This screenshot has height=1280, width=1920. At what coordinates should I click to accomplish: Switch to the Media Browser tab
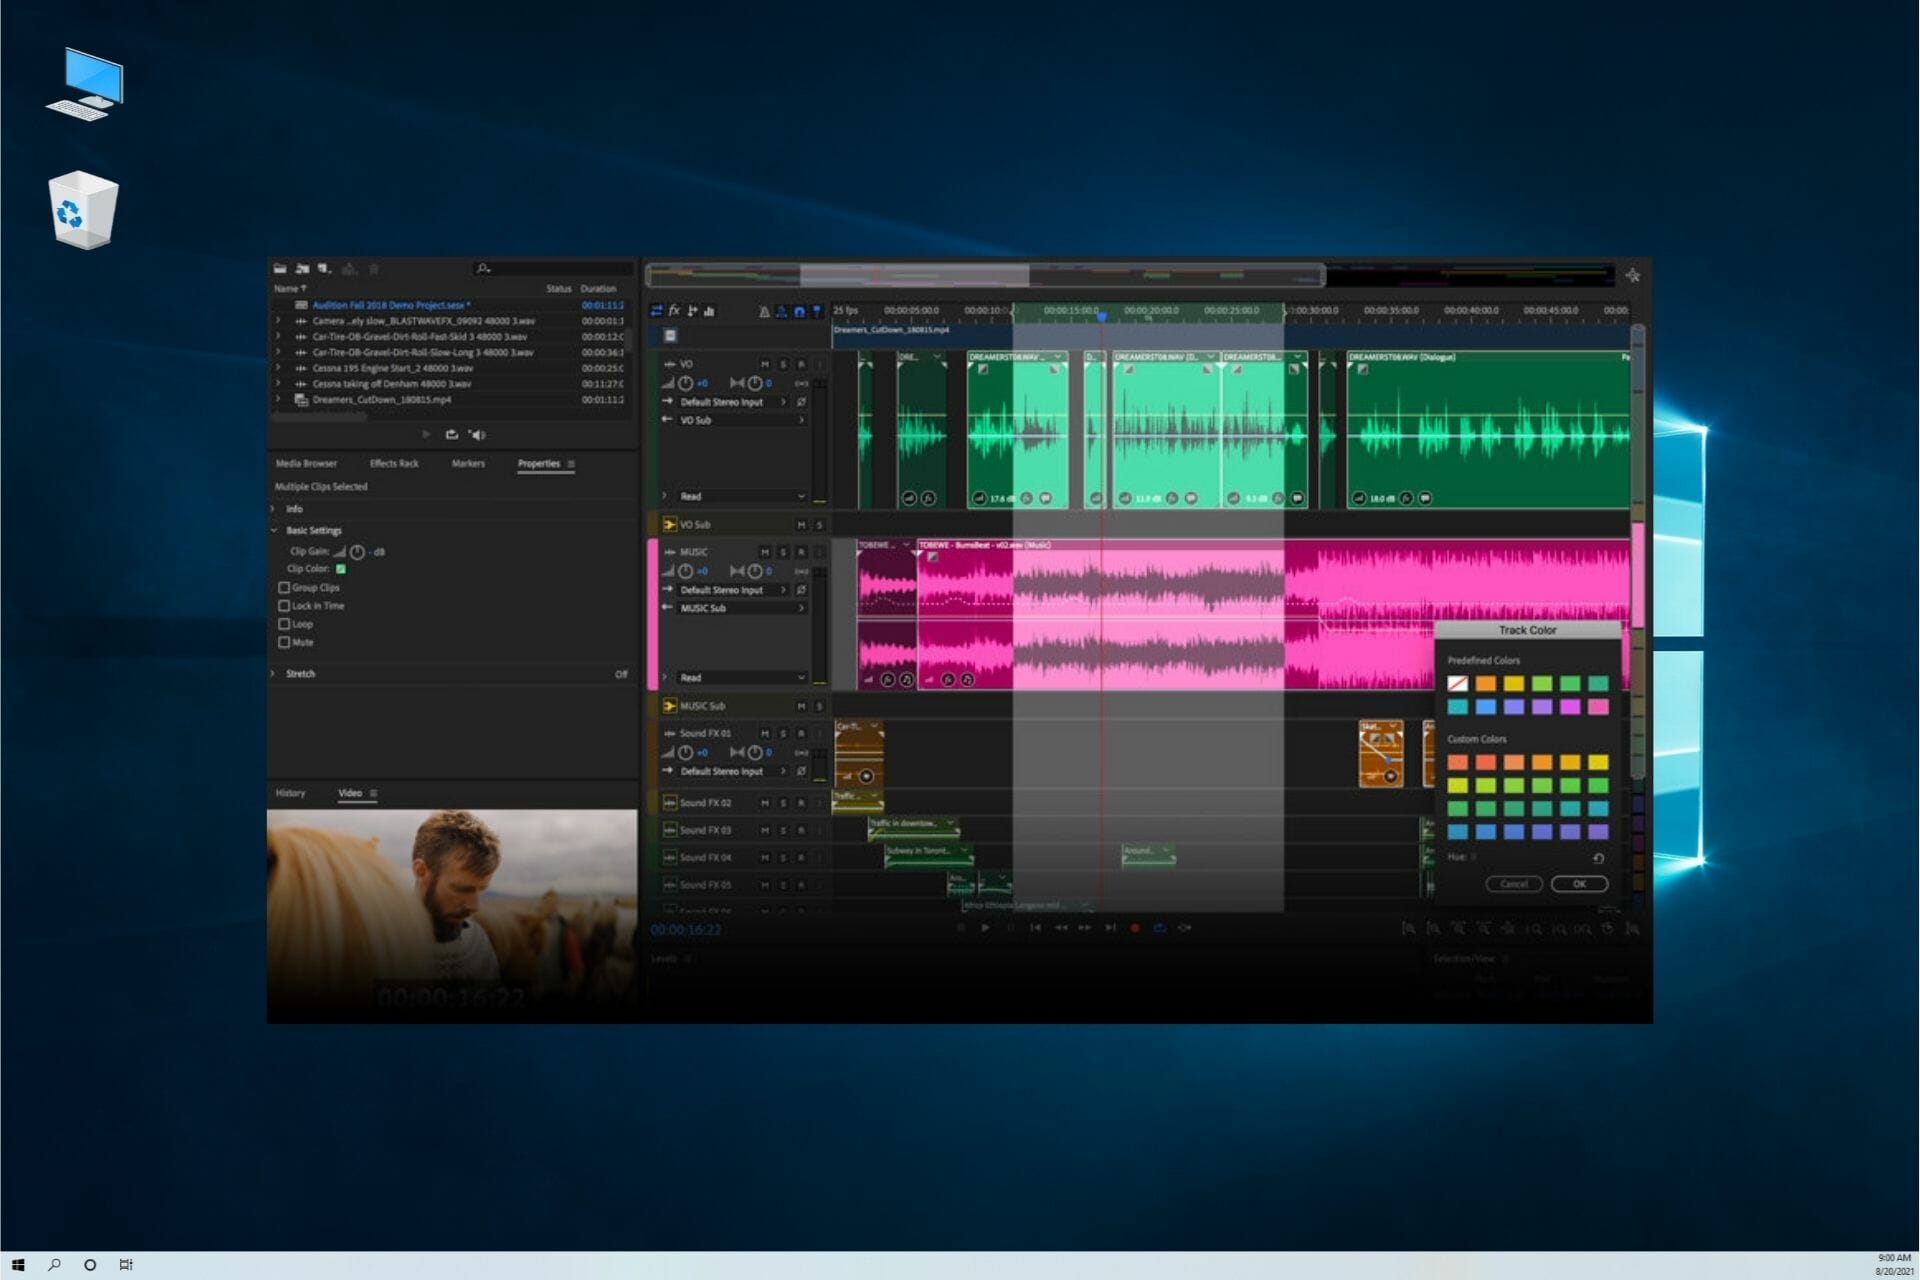(x=306, y=464)
